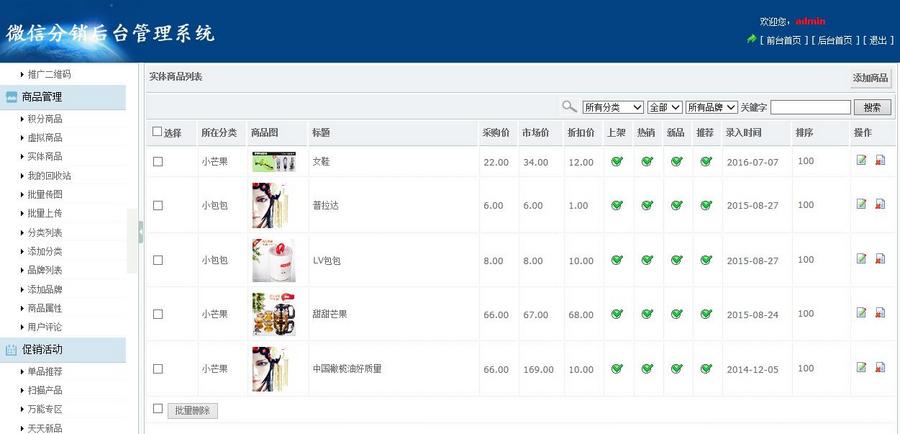
Task: Open 品牌列表 in sidebar
Action: 45,270
